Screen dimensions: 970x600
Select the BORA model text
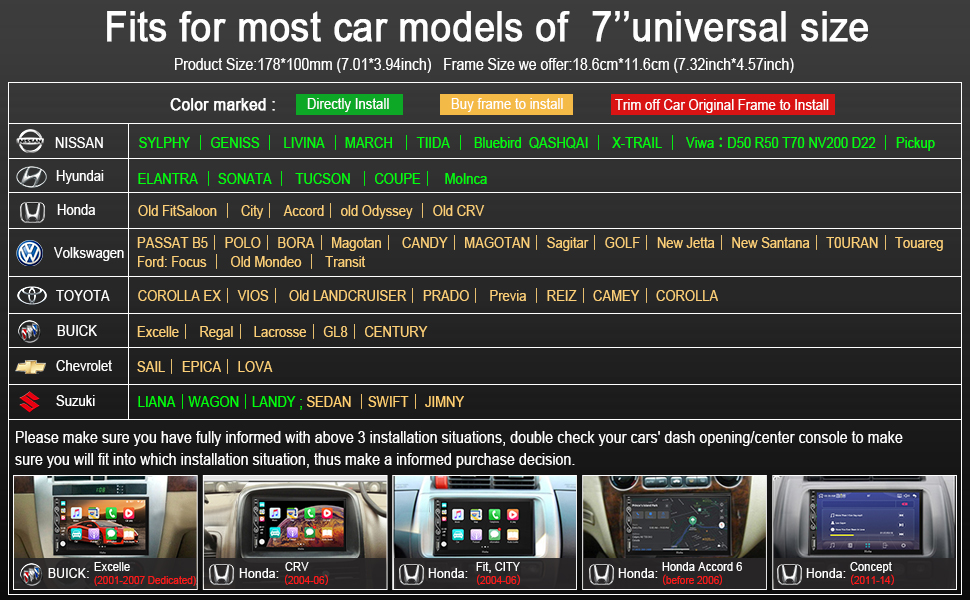(296, 243)
